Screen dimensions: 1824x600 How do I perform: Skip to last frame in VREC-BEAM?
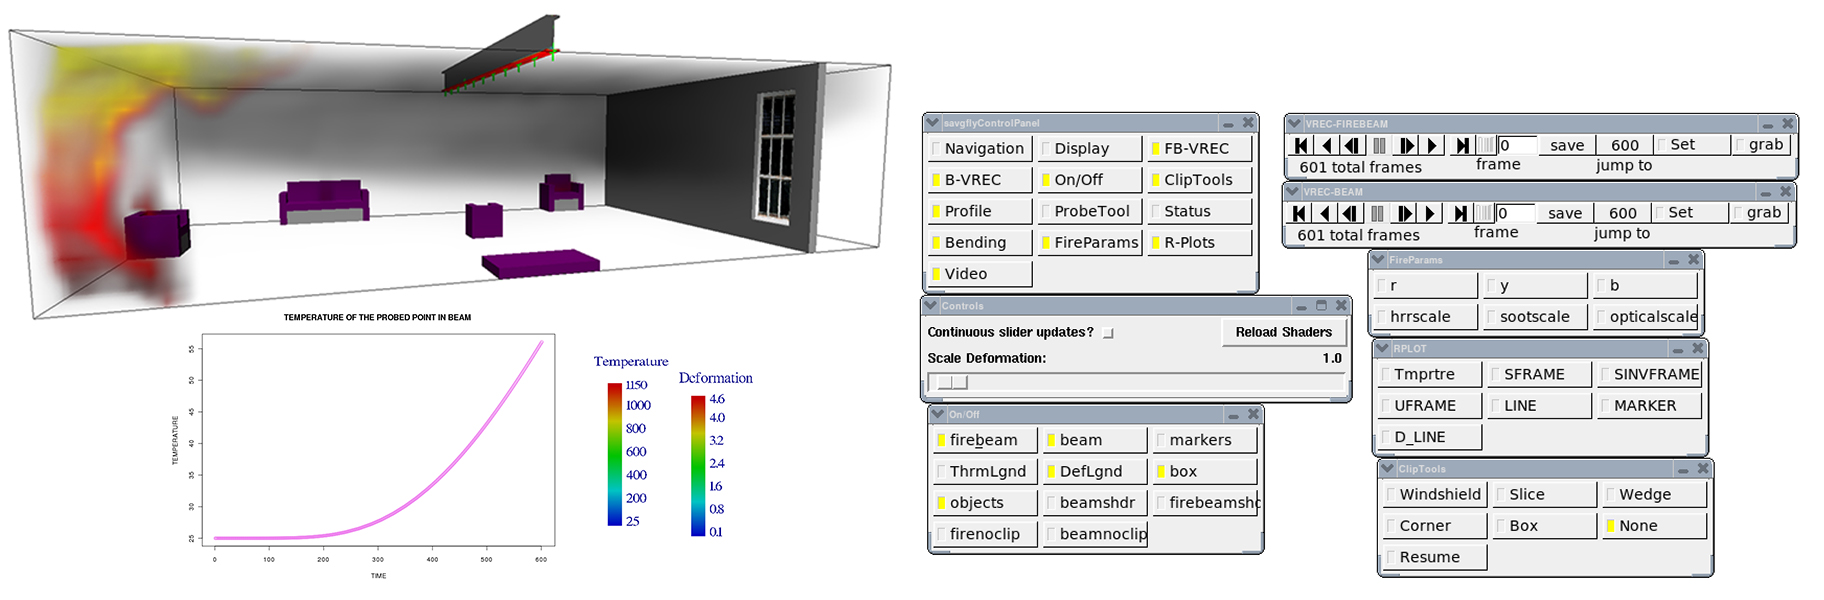[x=1460, y=214]
